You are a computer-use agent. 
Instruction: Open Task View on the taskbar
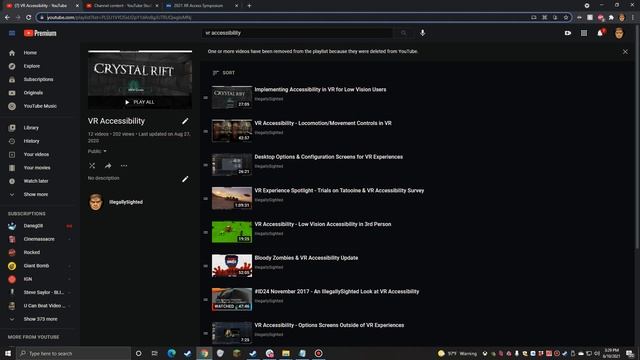tap(154, 353)
